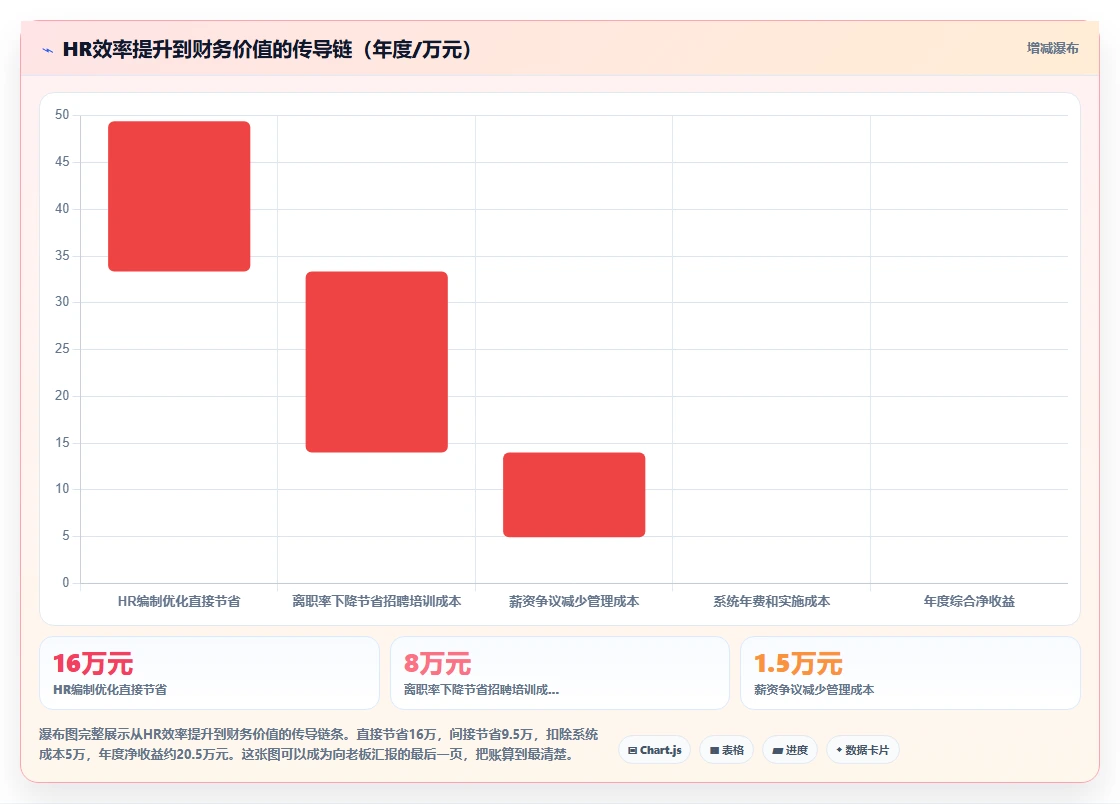Click the red bar for 离职率下降节省招聘培训成本

click(x=376, y=362)
